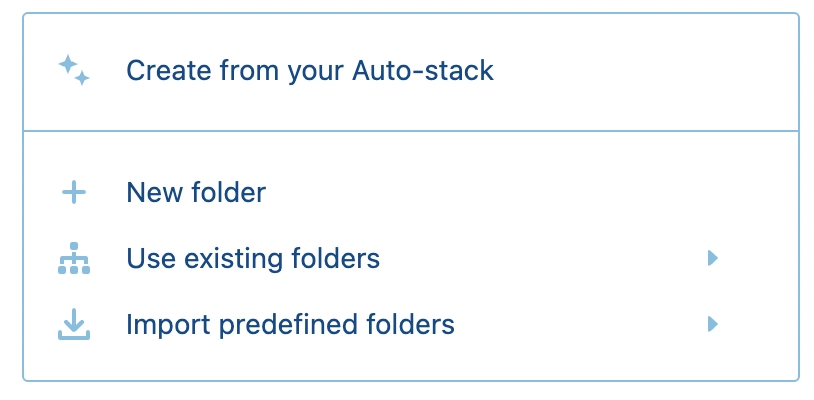Click the "Use existing folders" text label

pos(253,259)
